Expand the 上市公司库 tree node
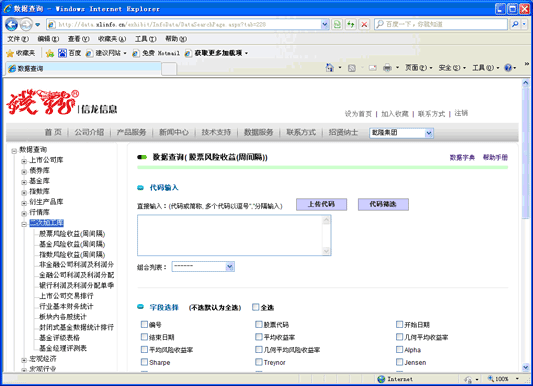Screen dimensions: 533x386 pyautogui.click(x=24, y=161)
